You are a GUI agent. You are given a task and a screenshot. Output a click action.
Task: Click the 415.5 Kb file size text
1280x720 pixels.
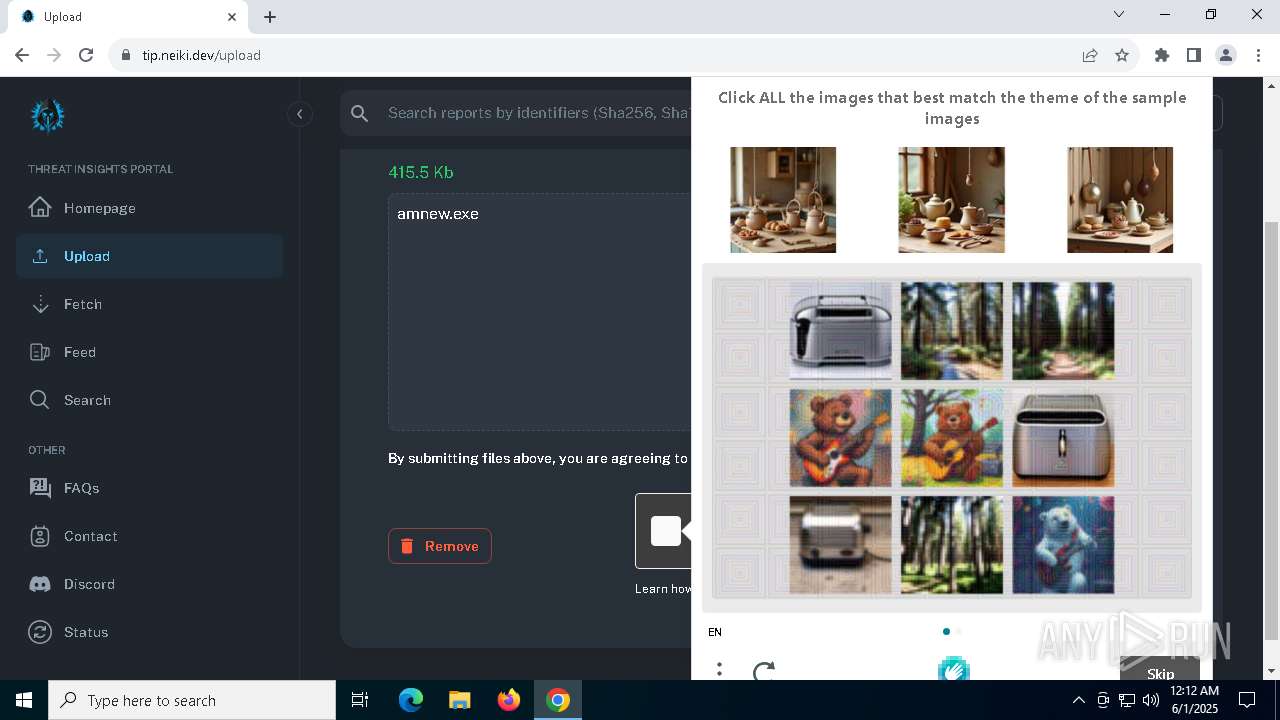click(x=421, y=172)
